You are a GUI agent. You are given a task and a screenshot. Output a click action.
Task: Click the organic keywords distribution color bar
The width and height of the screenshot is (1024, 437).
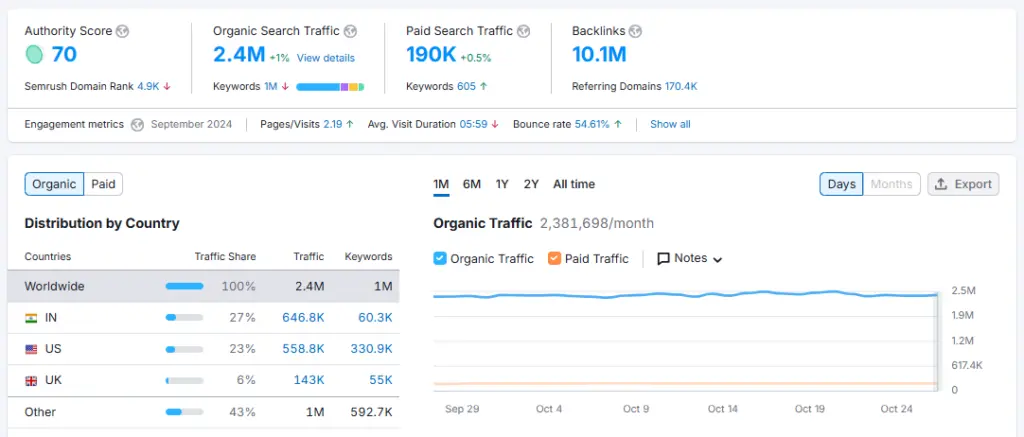click(x=330, y=87)
